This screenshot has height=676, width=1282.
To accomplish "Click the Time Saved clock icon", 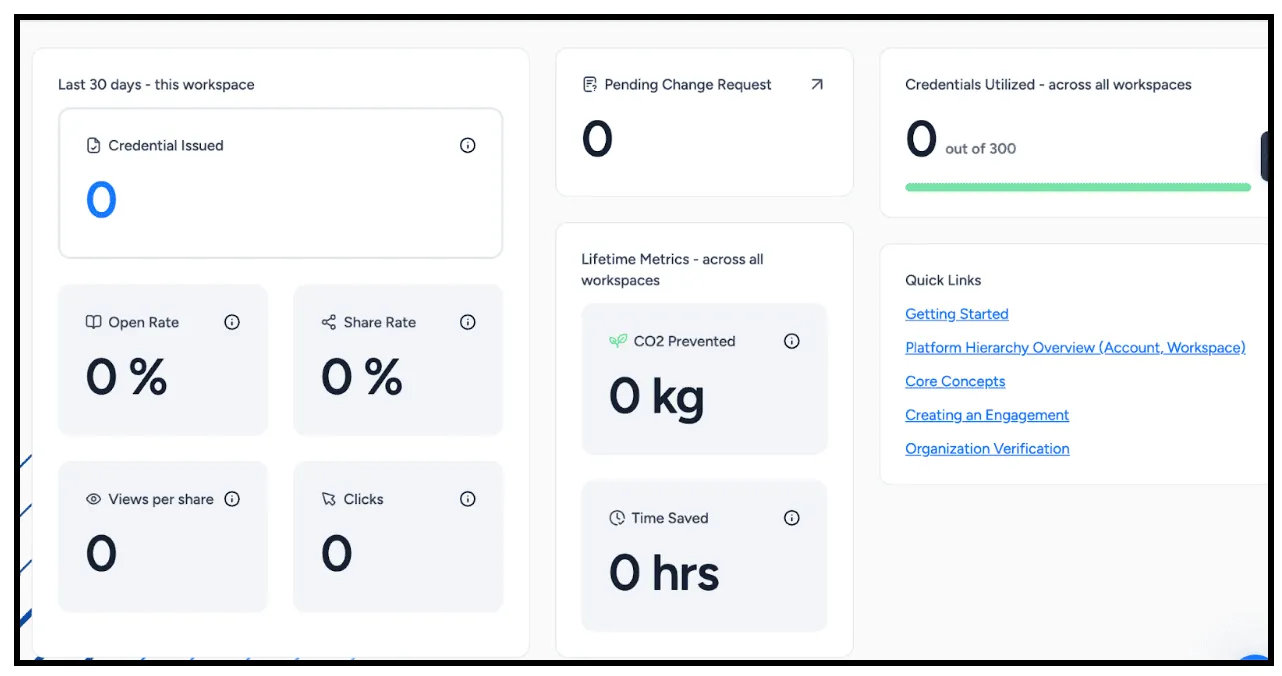I will [617, 518].
